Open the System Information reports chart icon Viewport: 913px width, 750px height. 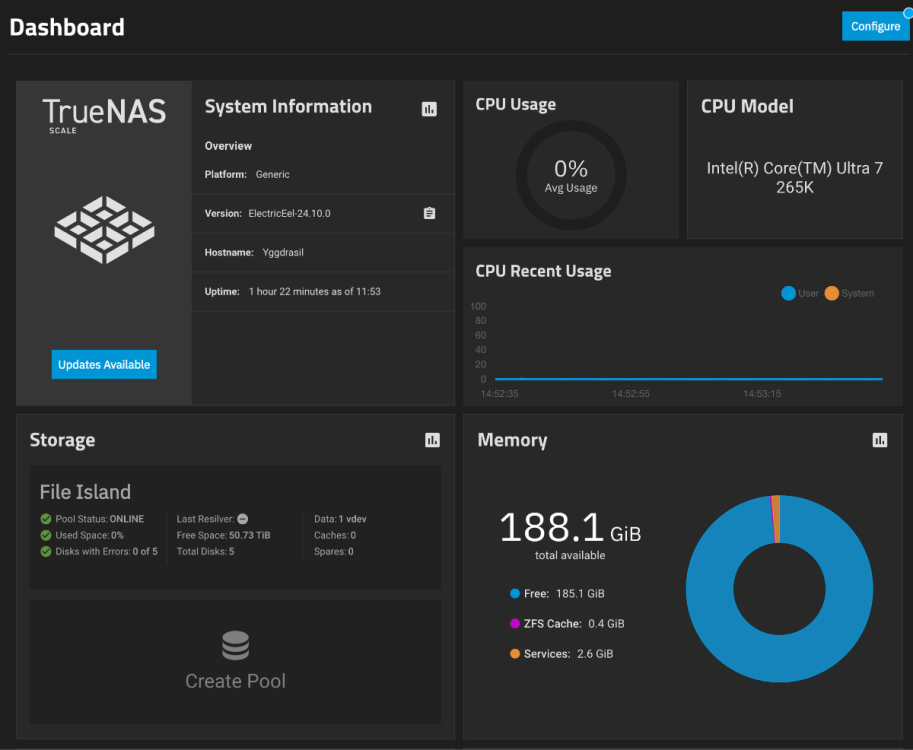[x=429, y=109]
